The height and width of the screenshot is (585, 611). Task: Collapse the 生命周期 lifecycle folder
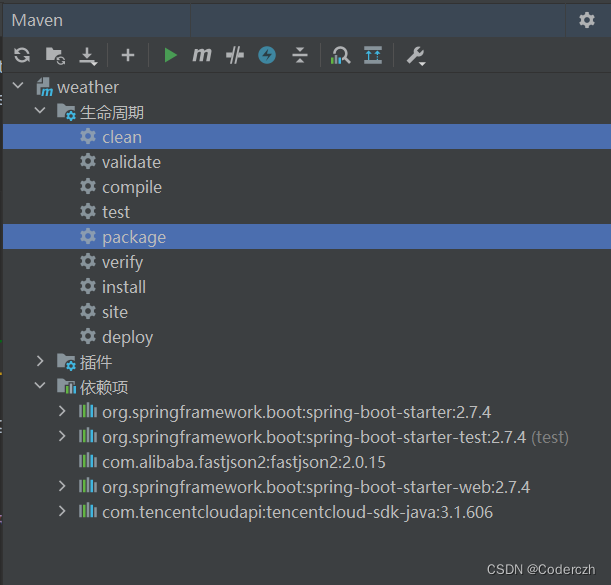point(40,111)
